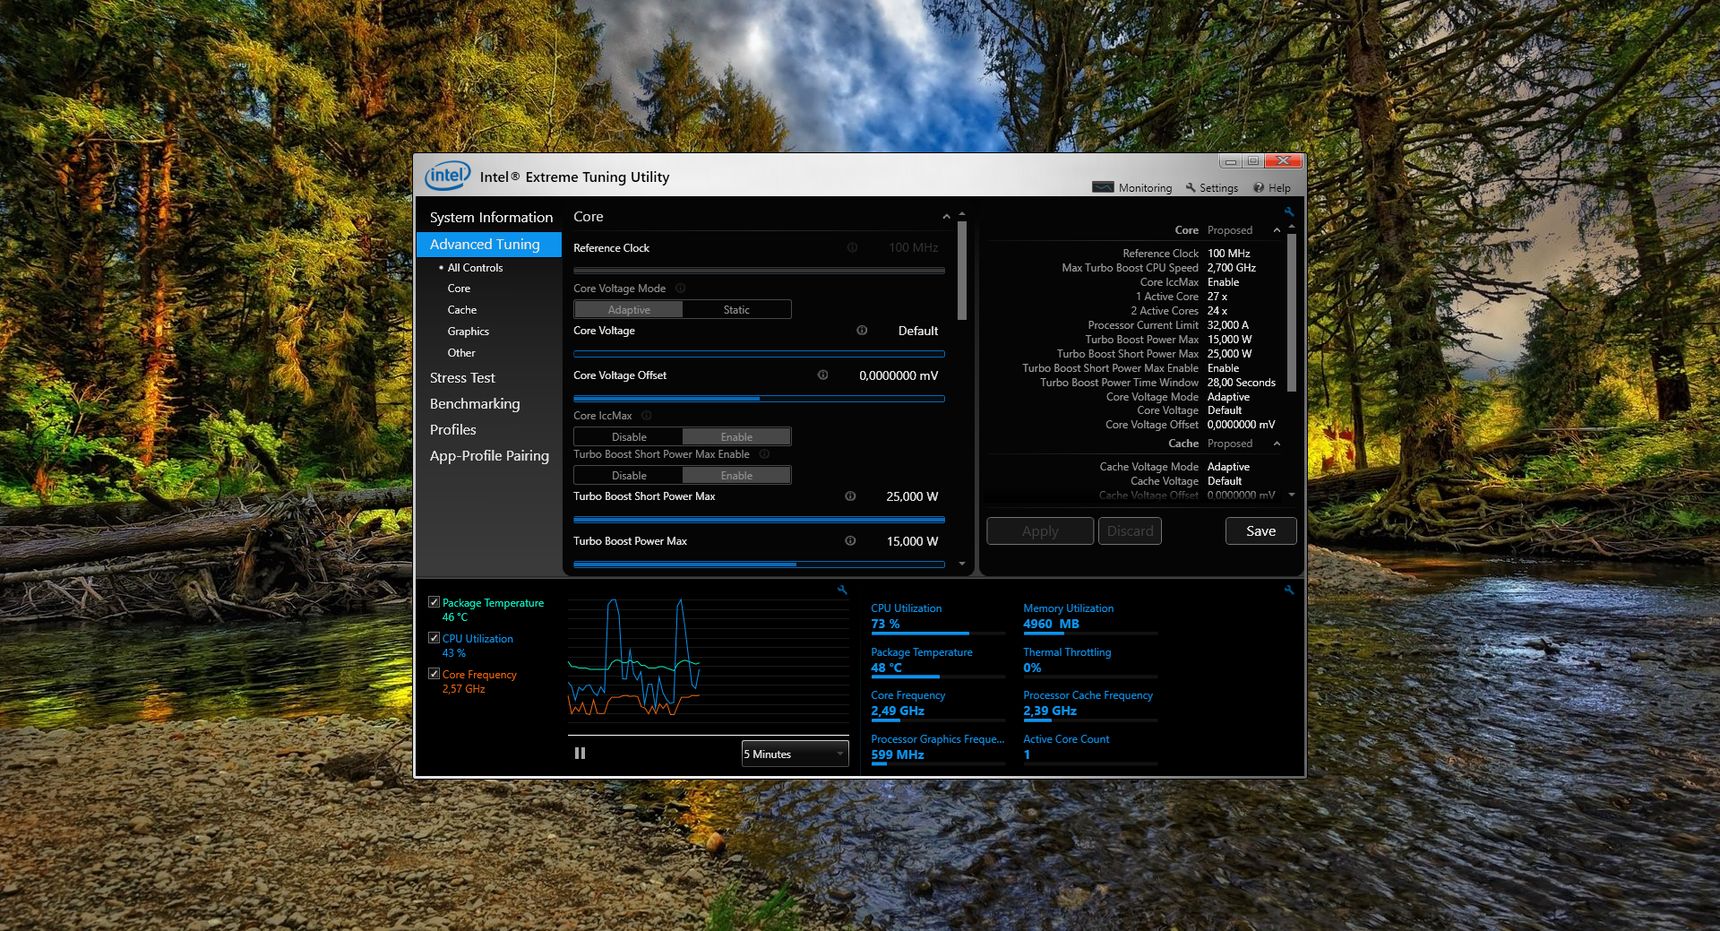This screenshot has width=1720, height=931.
Task: Select Disable for Core IccMax
Action: 628,437
